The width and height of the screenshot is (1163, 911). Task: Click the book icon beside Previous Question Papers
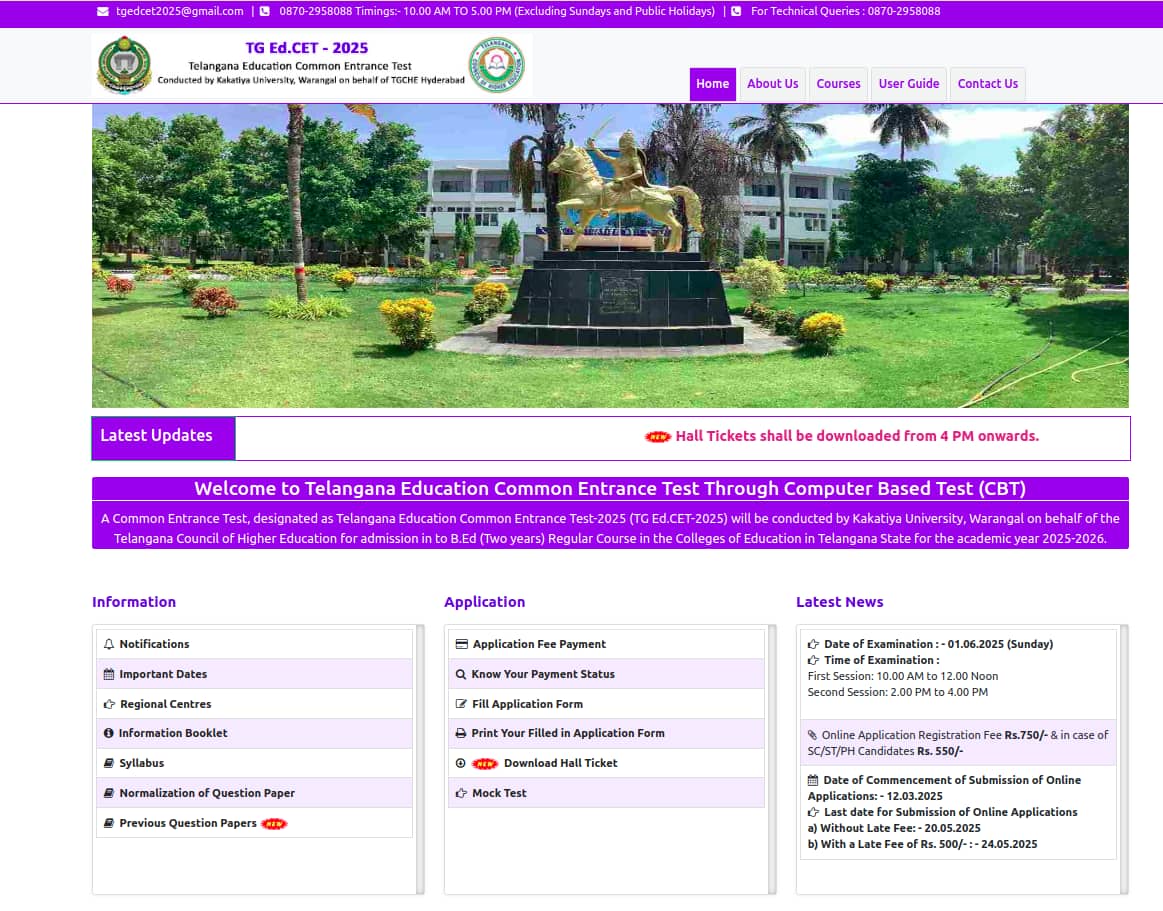click(109, 823)
